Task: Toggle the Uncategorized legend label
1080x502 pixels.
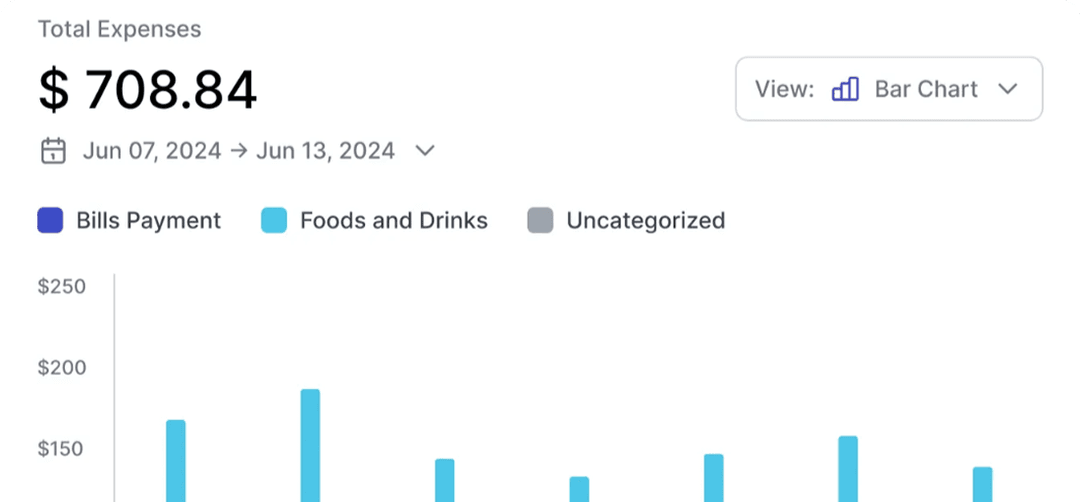Action: pyautogui.click(x=645, y=221)
